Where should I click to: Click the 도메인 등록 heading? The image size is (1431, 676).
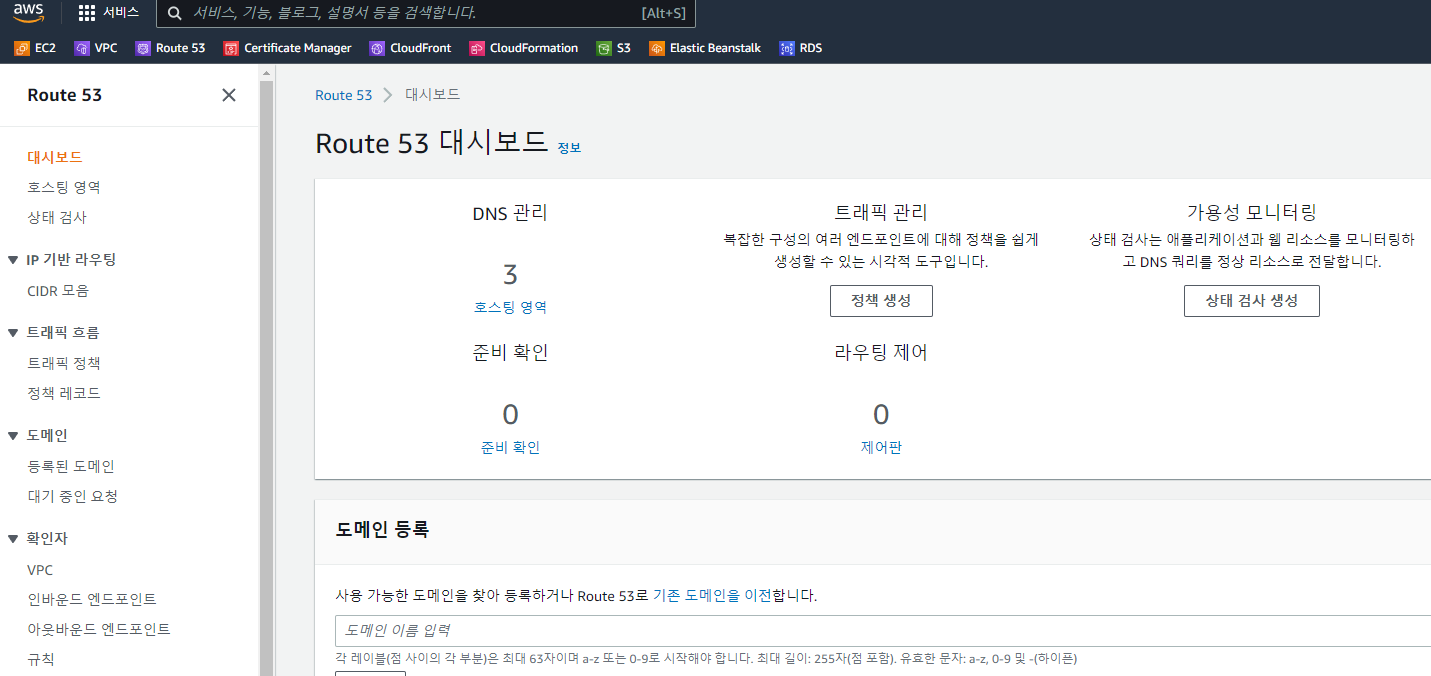coord(382,530)
